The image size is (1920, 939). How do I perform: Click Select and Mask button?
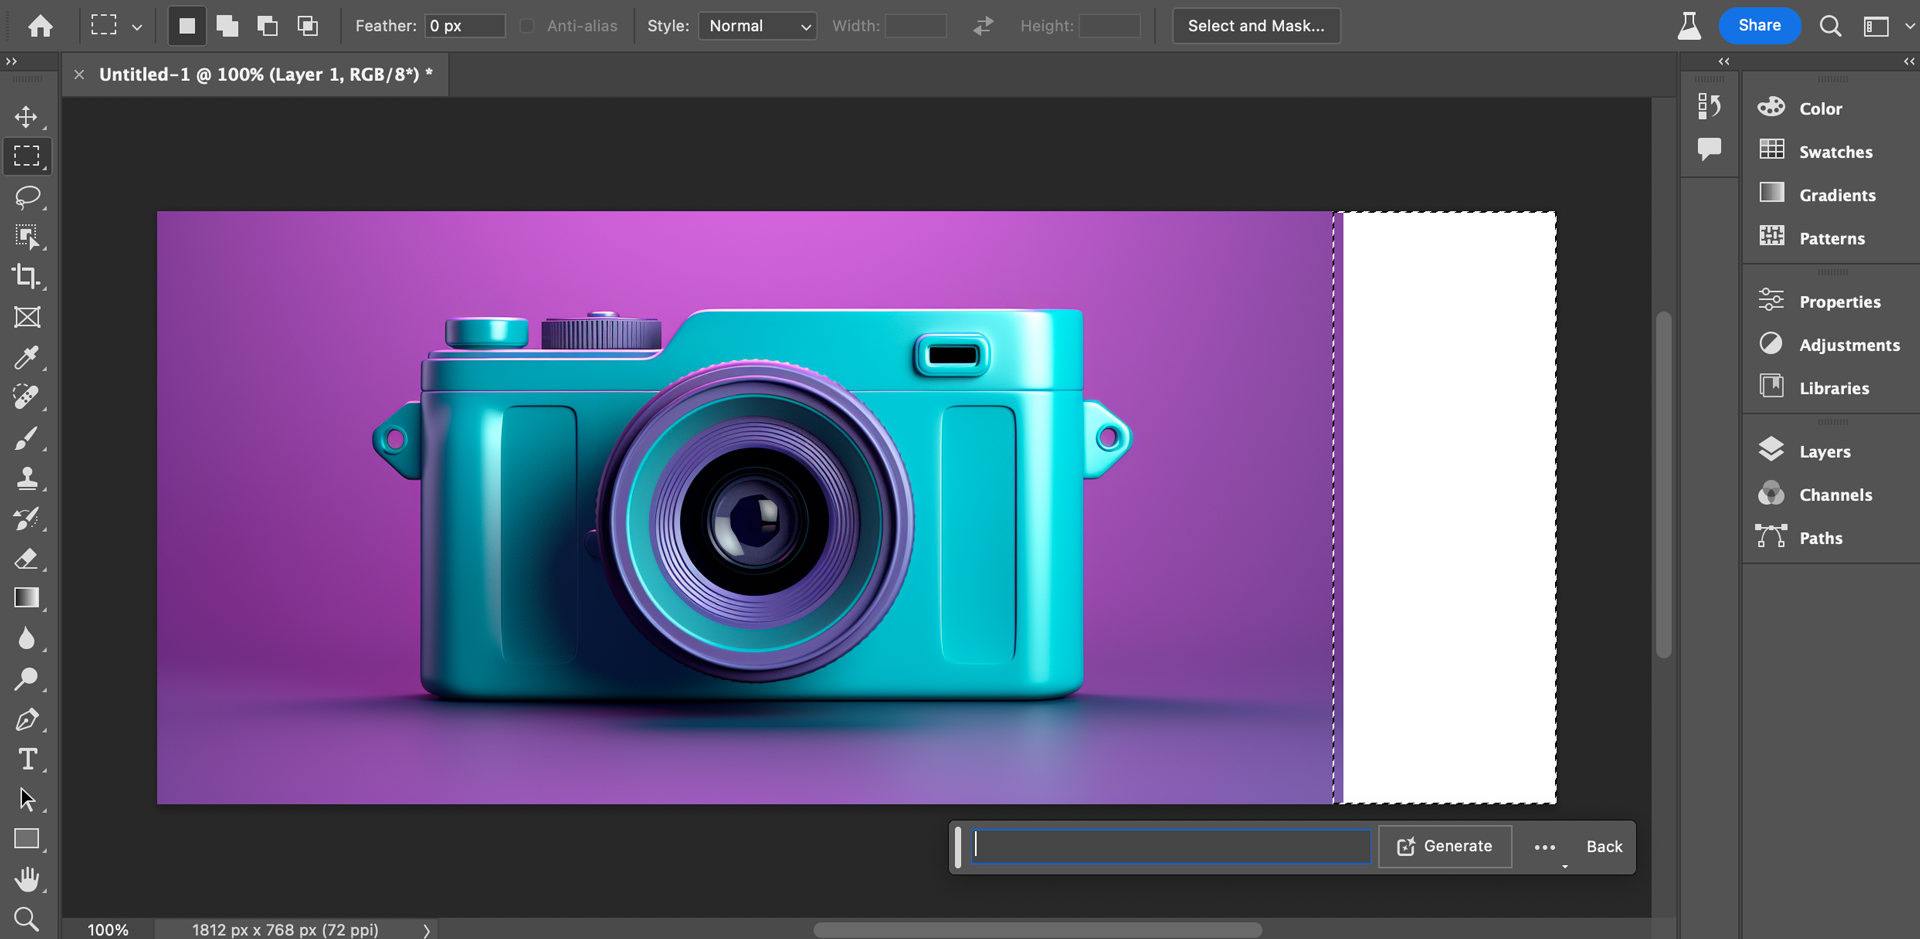click(x=1256, y=26)
